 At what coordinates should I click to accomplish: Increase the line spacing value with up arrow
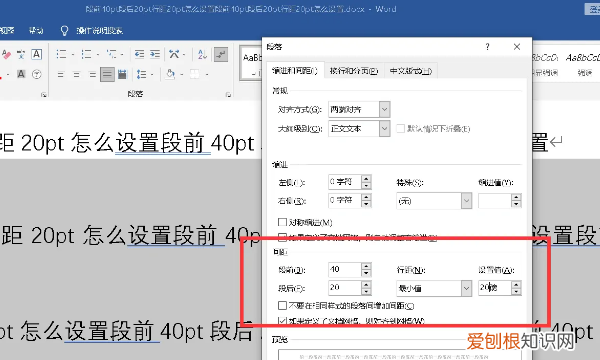516,284
